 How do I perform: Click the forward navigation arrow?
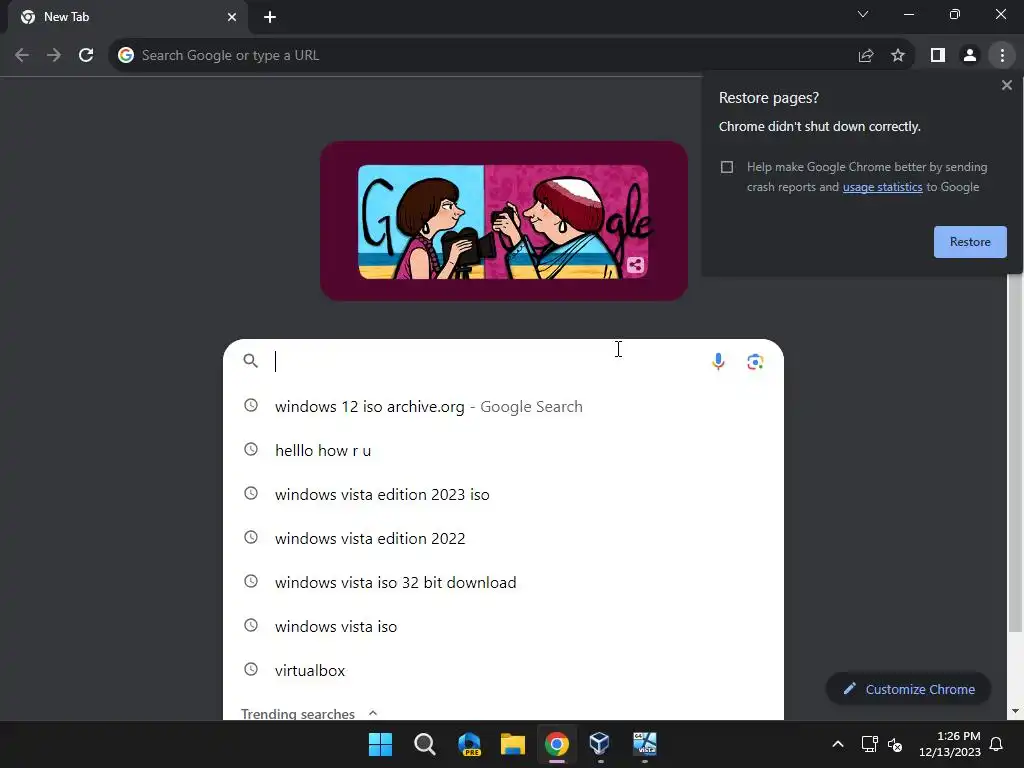tap(54, 55)
